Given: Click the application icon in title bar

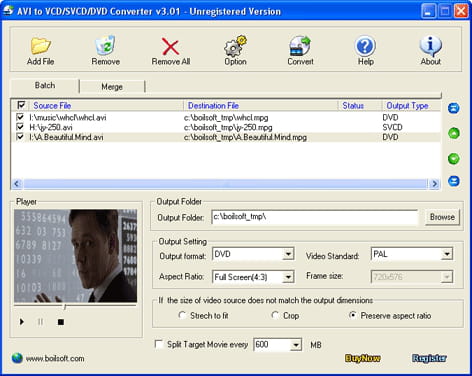Looking at the screenshot, I should coord(8,10).
